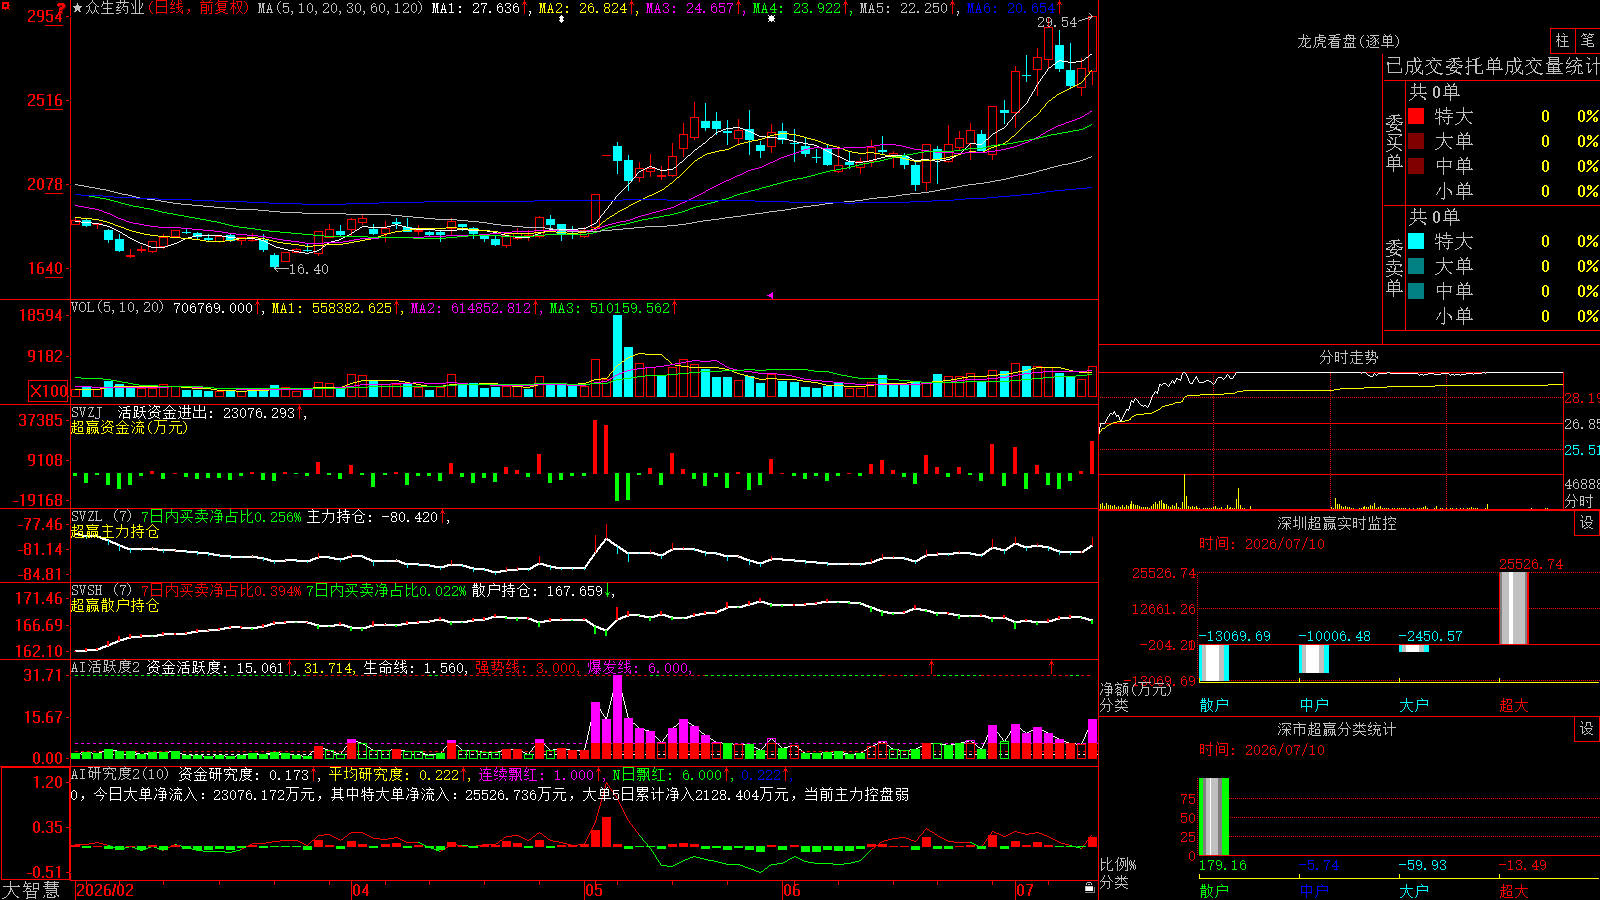Image resolution: width=1600 pixels, height=900 pixels.
Task: Click the tall magenta spike in the AI活跃度2 chart
Action: (618, 710)
